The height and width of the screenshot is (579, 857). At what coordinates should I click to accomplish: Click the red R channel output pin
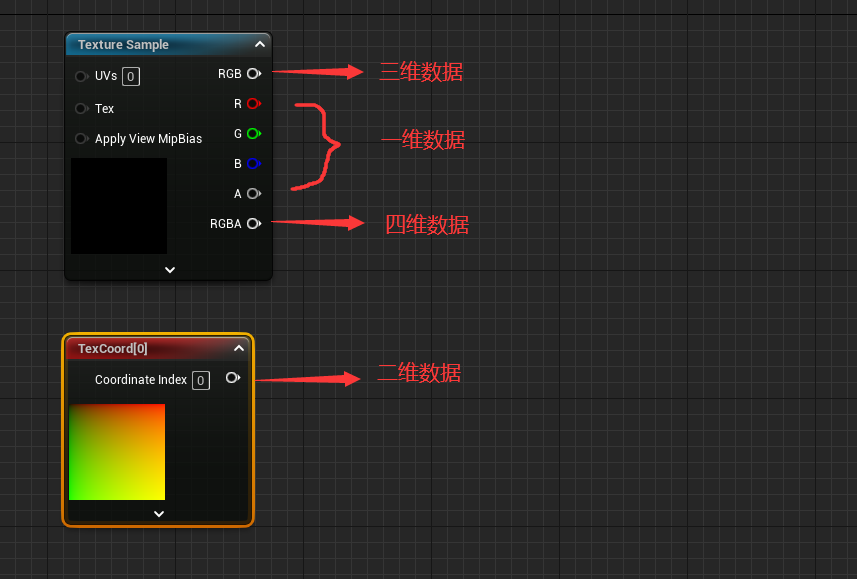tap(253, 104)
